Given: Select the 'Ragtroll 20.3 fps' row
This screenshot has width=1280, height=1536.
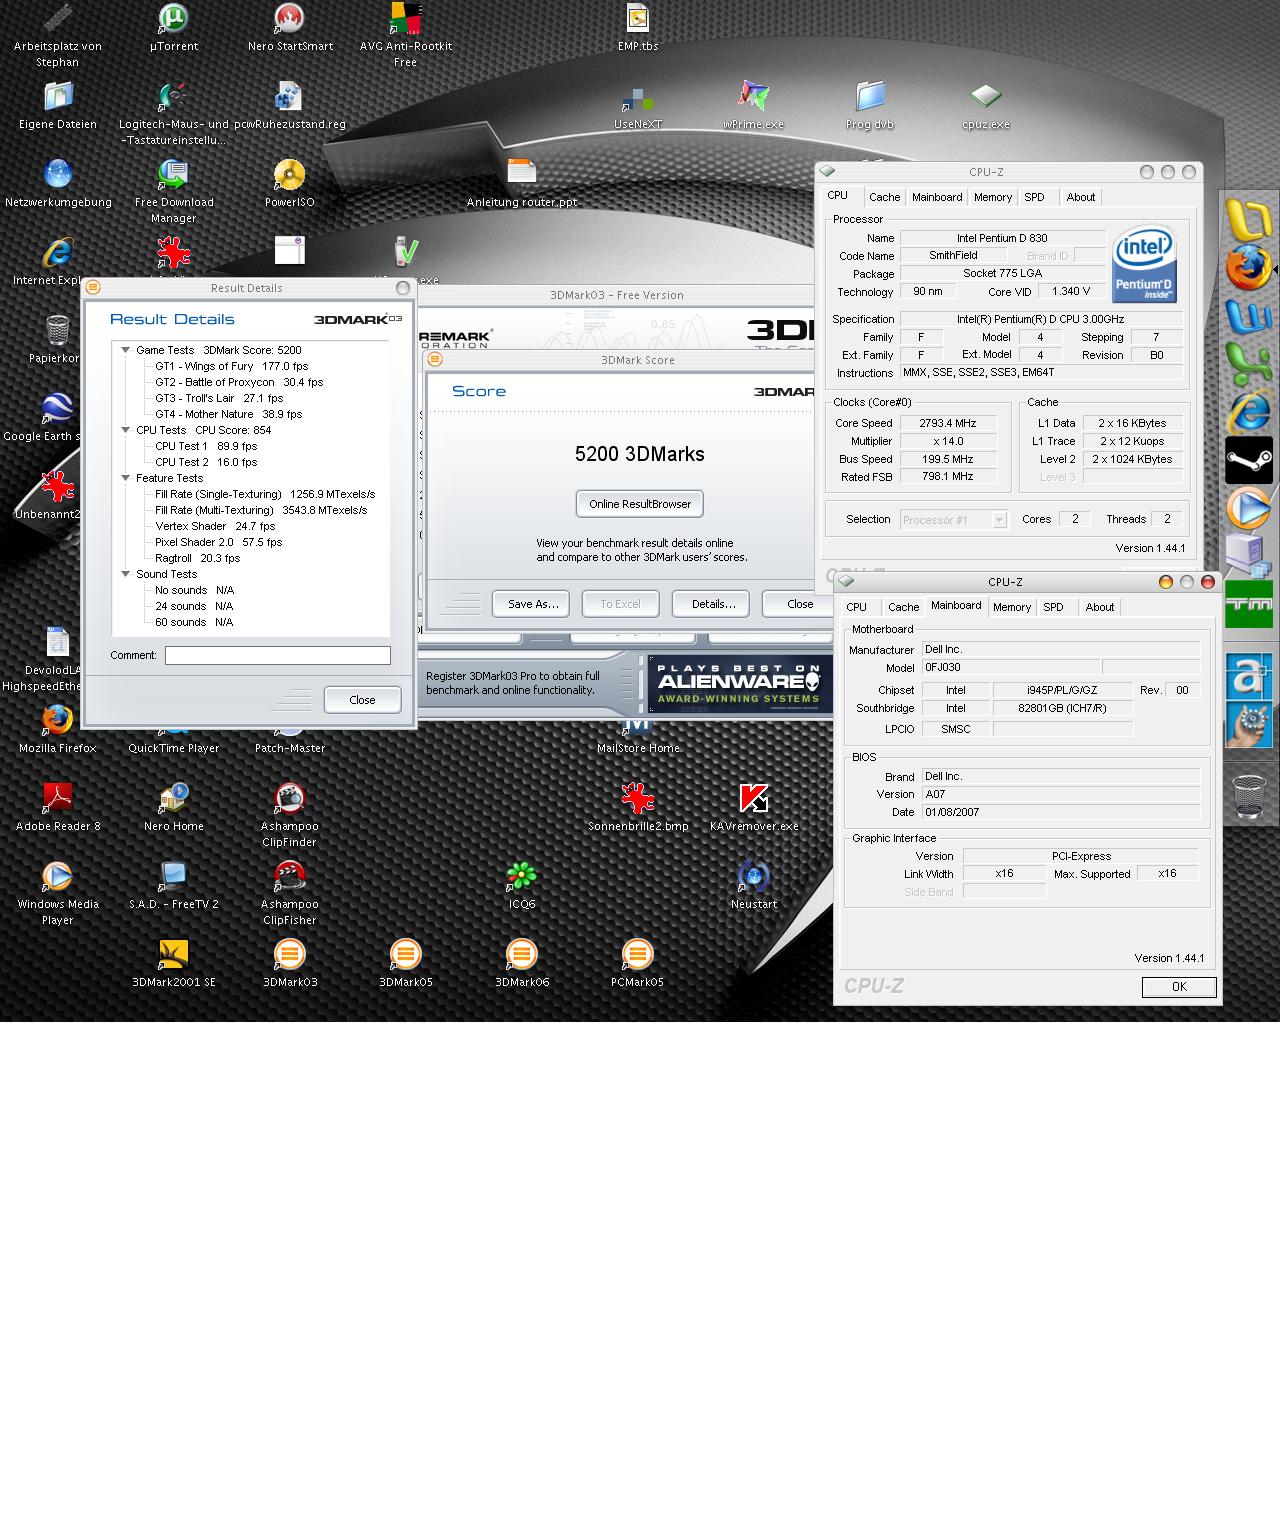Looking at the screenshot, I should tap(198, 558).
